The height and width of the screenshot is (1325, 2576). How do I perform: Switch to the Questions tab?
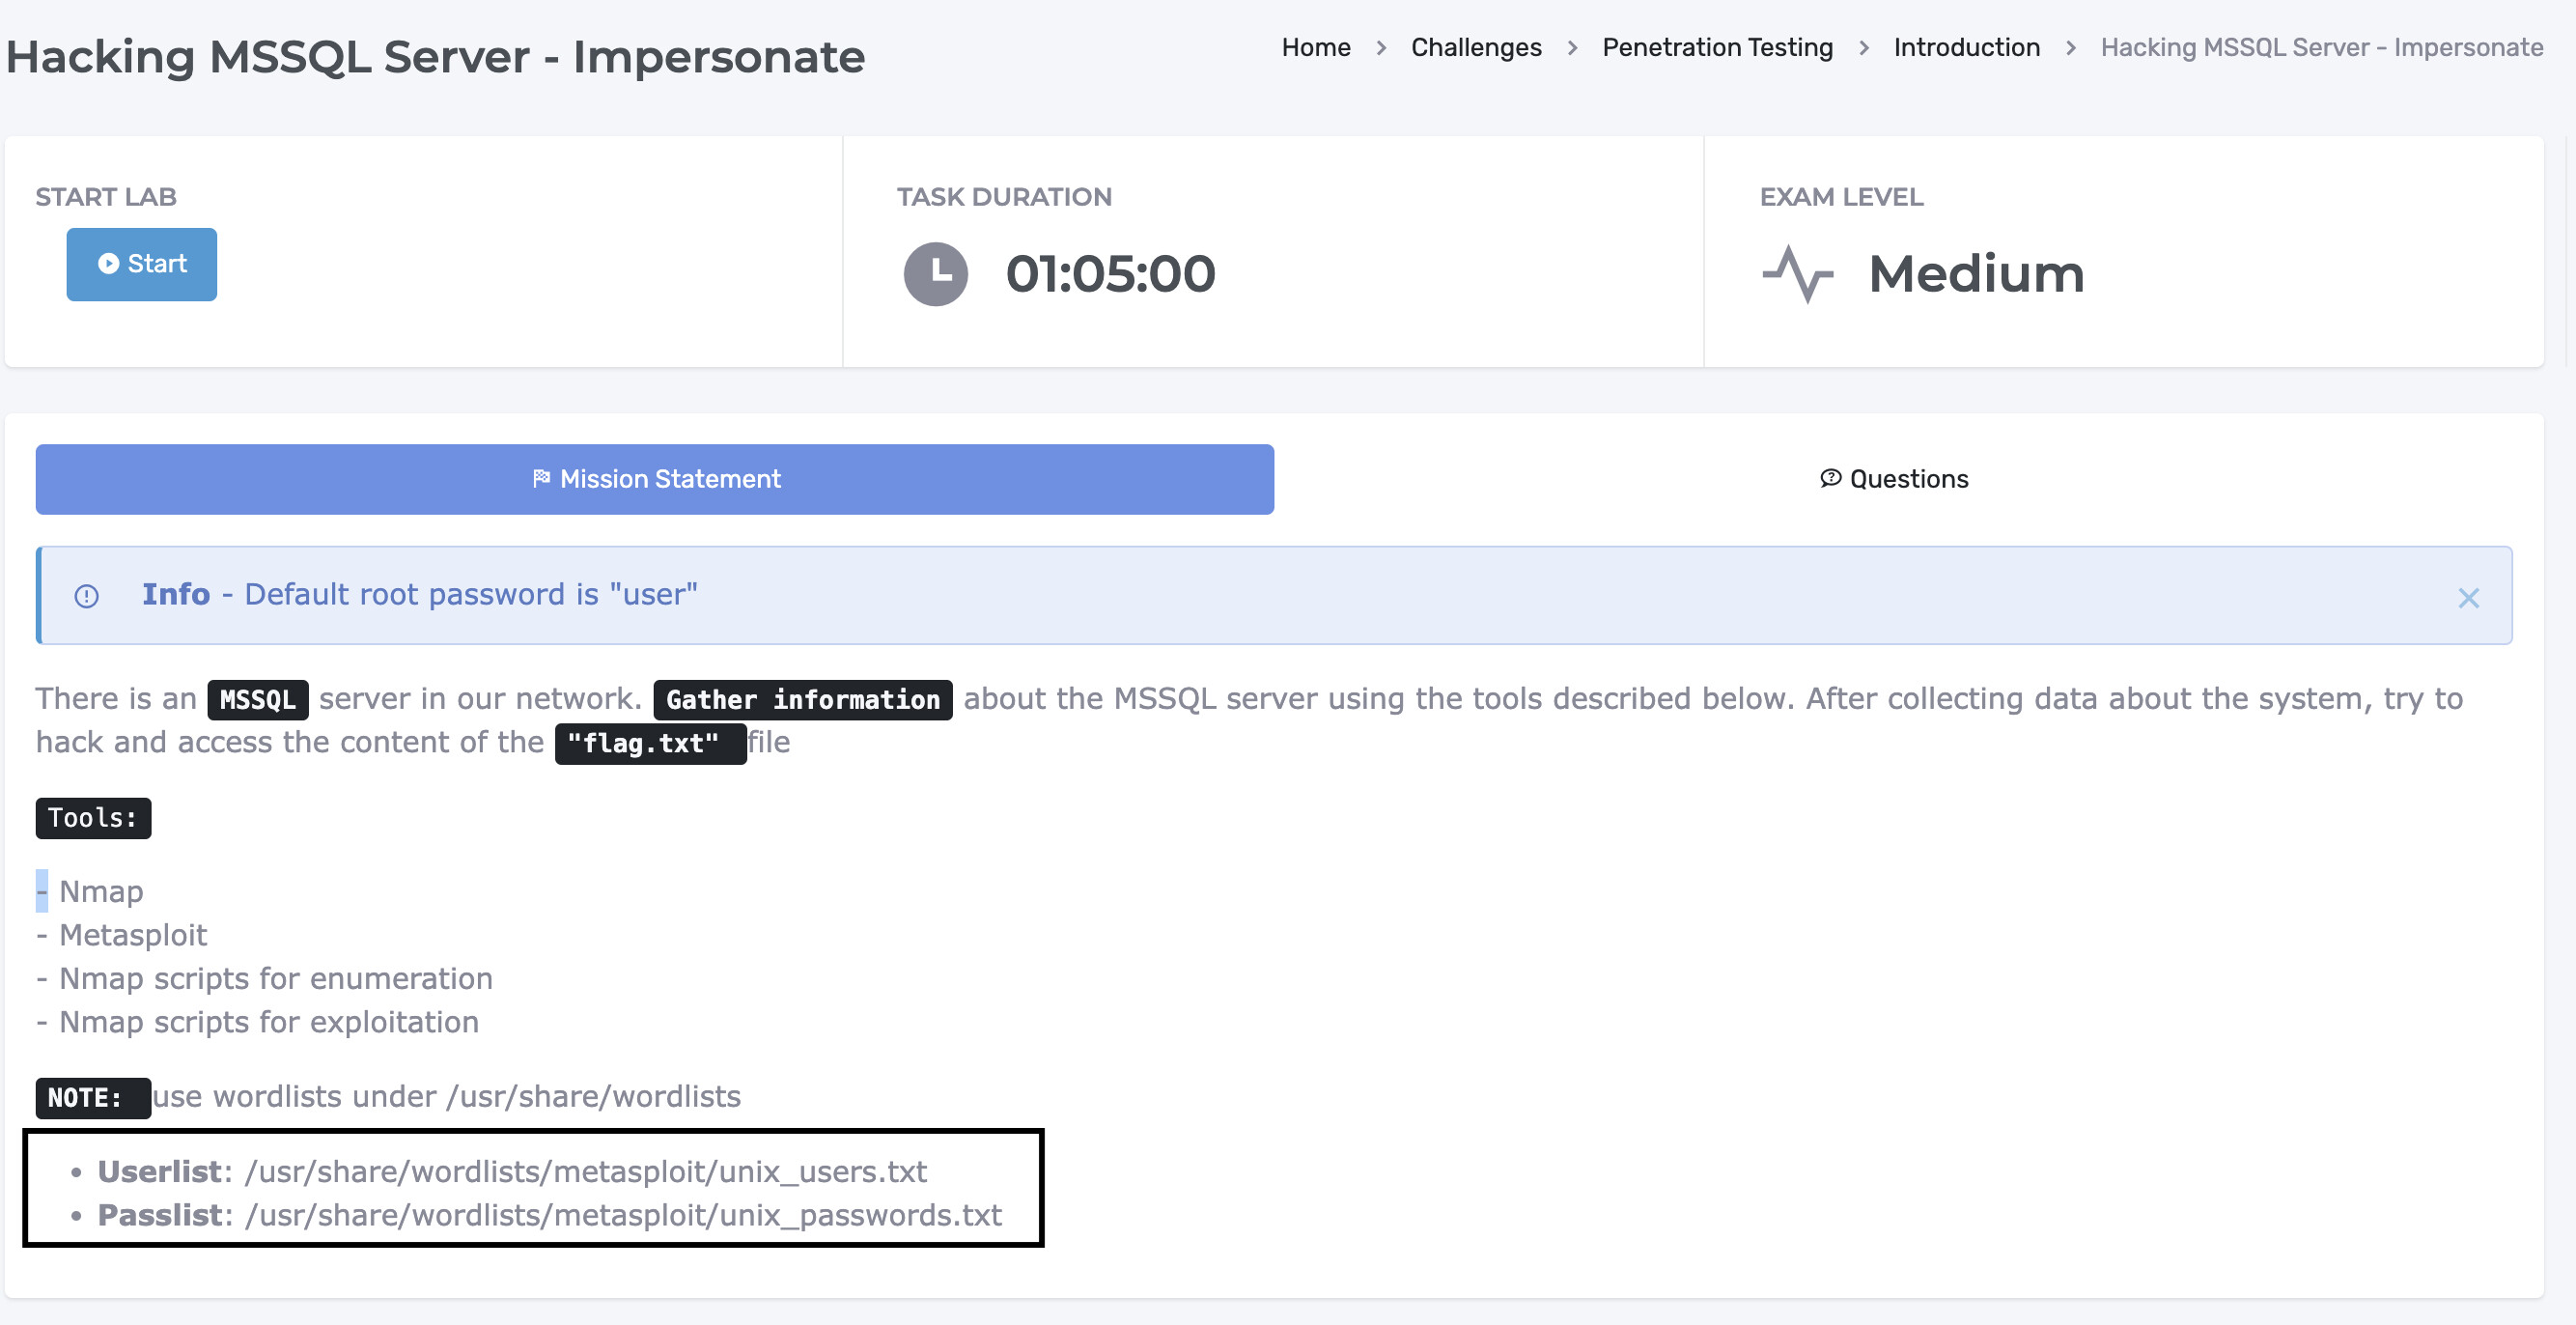pos(1893,479)
